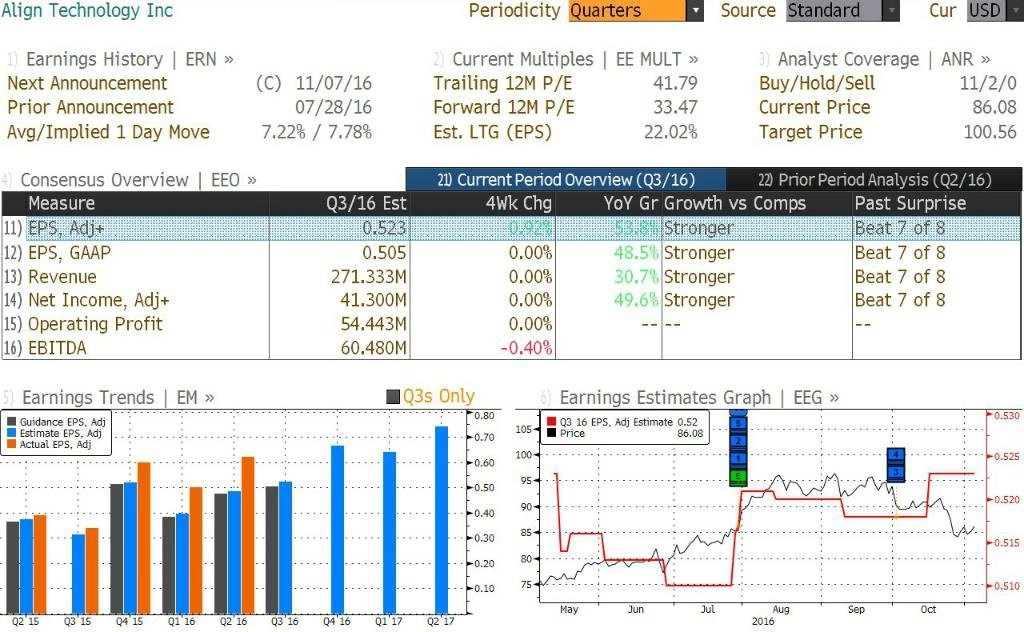Select row 13 Revenue
1024x632 pixels.
(x=511, y=277)
